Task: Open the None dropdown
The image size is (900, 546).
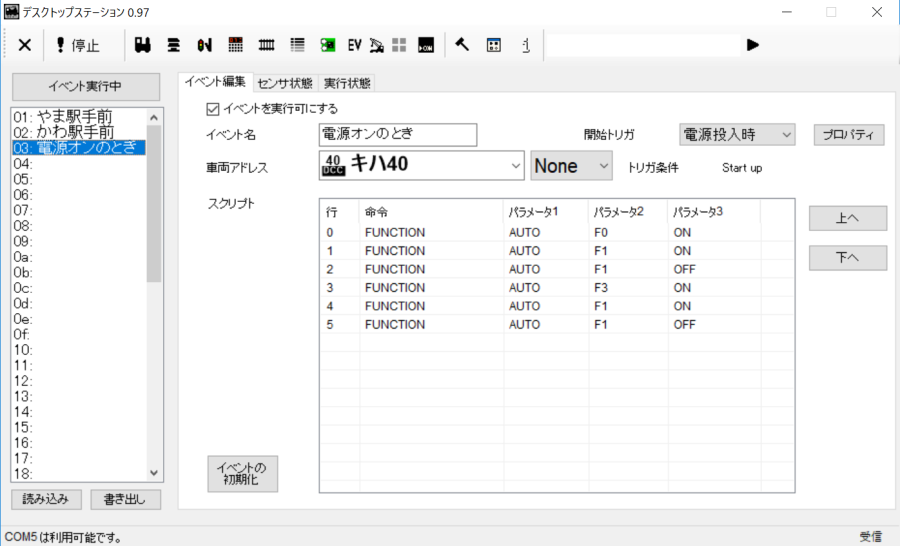Action: [571, 165]
